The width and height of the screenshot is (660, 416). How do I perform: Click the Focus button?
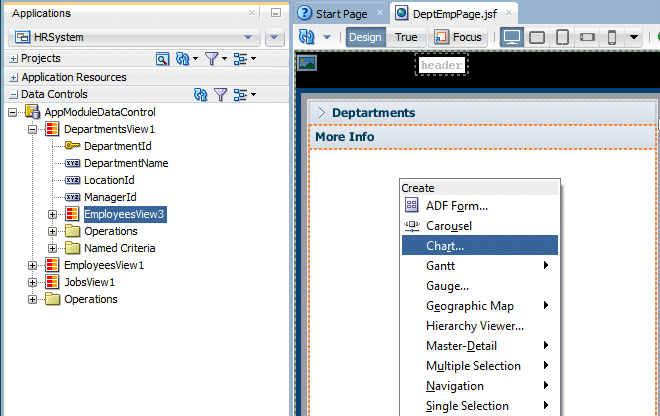point(458,37)
